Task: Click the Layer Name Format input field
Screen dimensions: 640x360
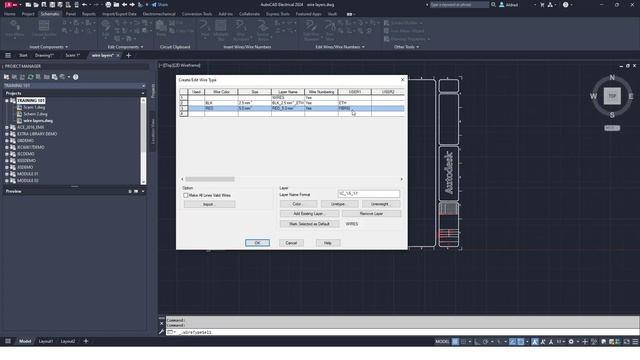Action: point(369,194)
